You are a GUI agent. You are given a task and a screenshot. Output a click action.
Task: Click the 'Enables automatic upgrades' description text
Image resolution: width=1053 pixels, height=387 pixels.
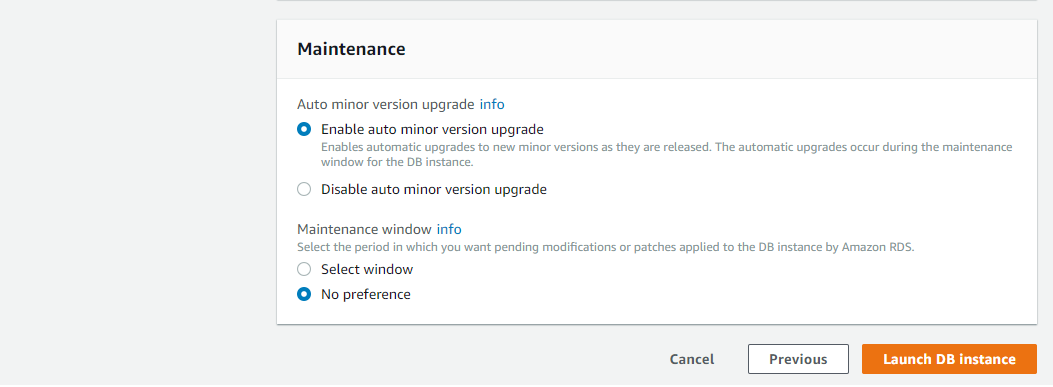coord(667,155)
